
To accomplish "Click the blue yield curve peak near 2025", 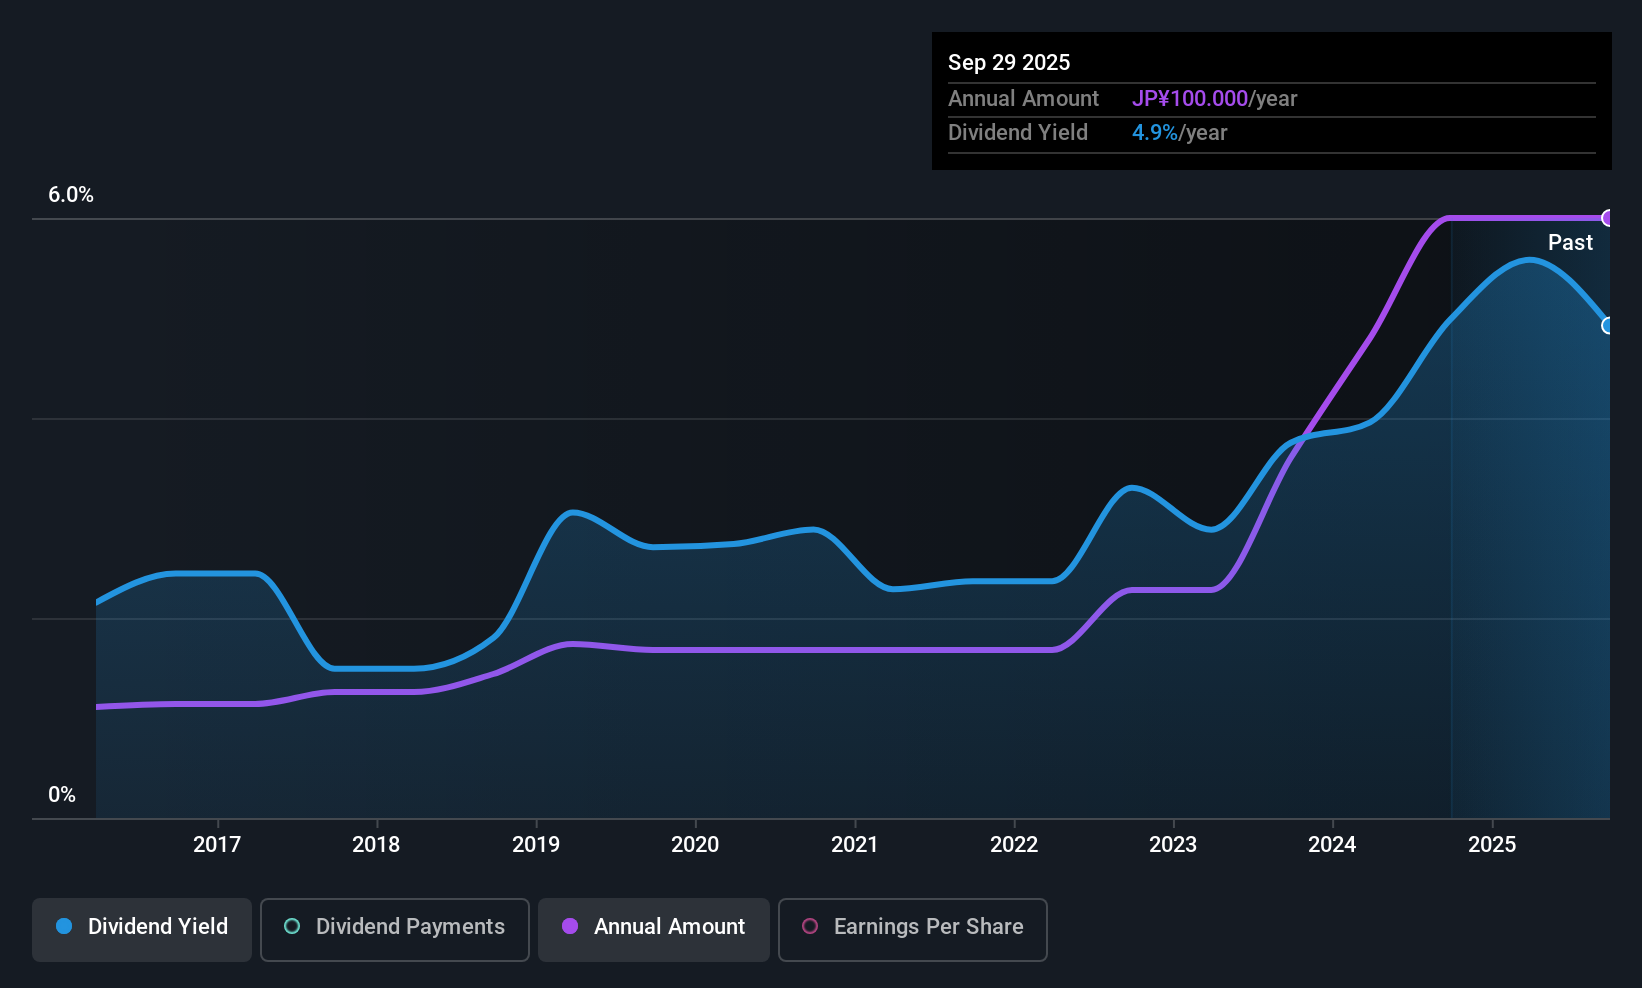I will tap(1530, 260).
